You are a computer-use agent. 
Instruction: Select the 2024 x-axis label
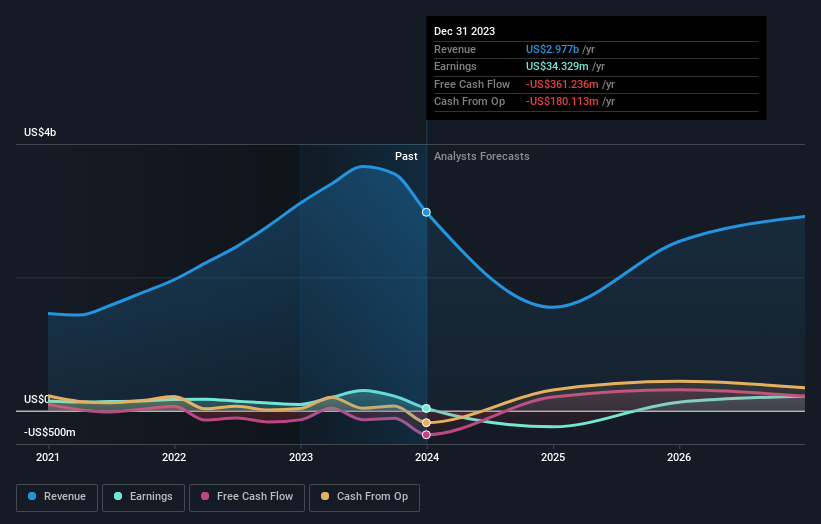point(427,457)
